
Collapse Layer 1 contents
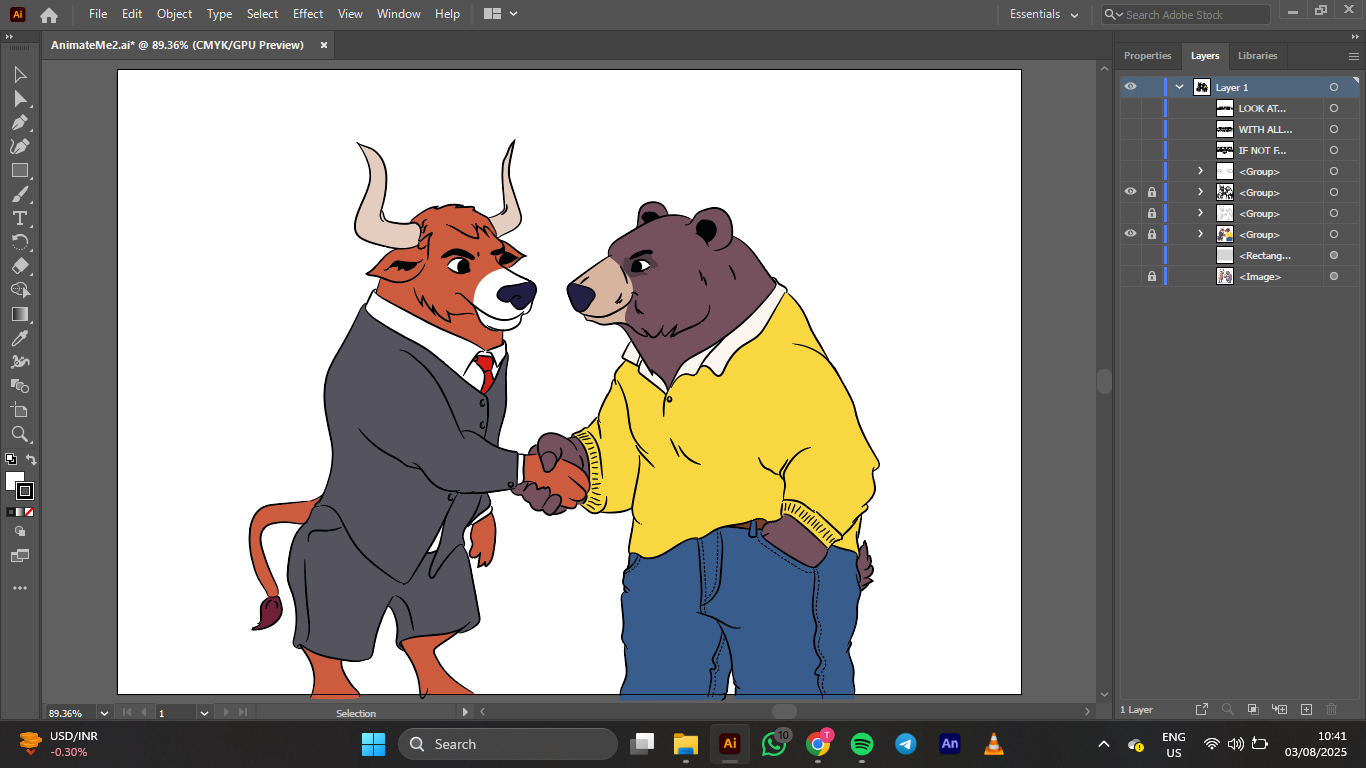tap(1179, 87)
